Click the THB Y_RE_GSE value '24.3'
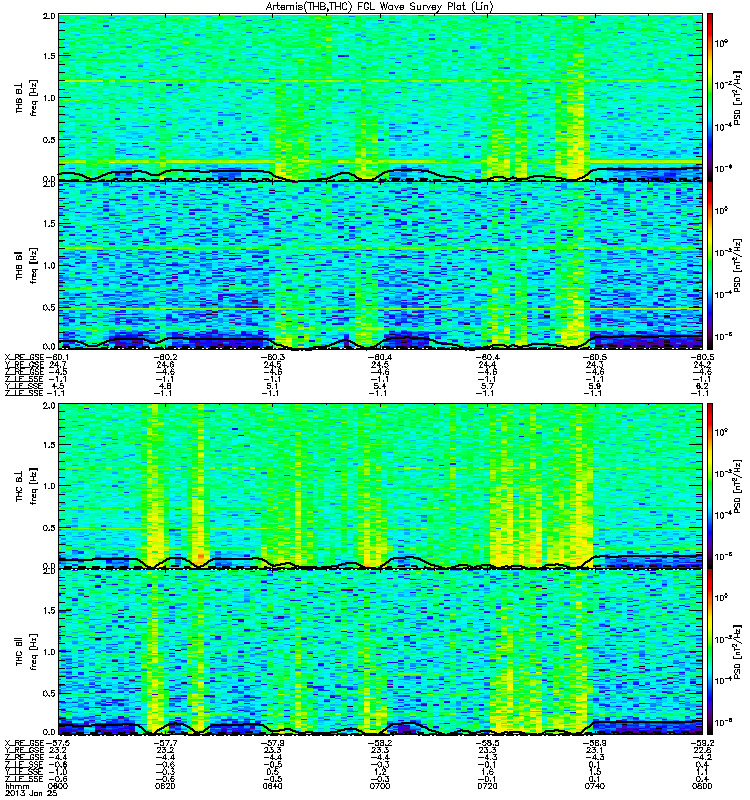This screenshot has height=800, width=750. pyautogui.click(x=595, y=365)
